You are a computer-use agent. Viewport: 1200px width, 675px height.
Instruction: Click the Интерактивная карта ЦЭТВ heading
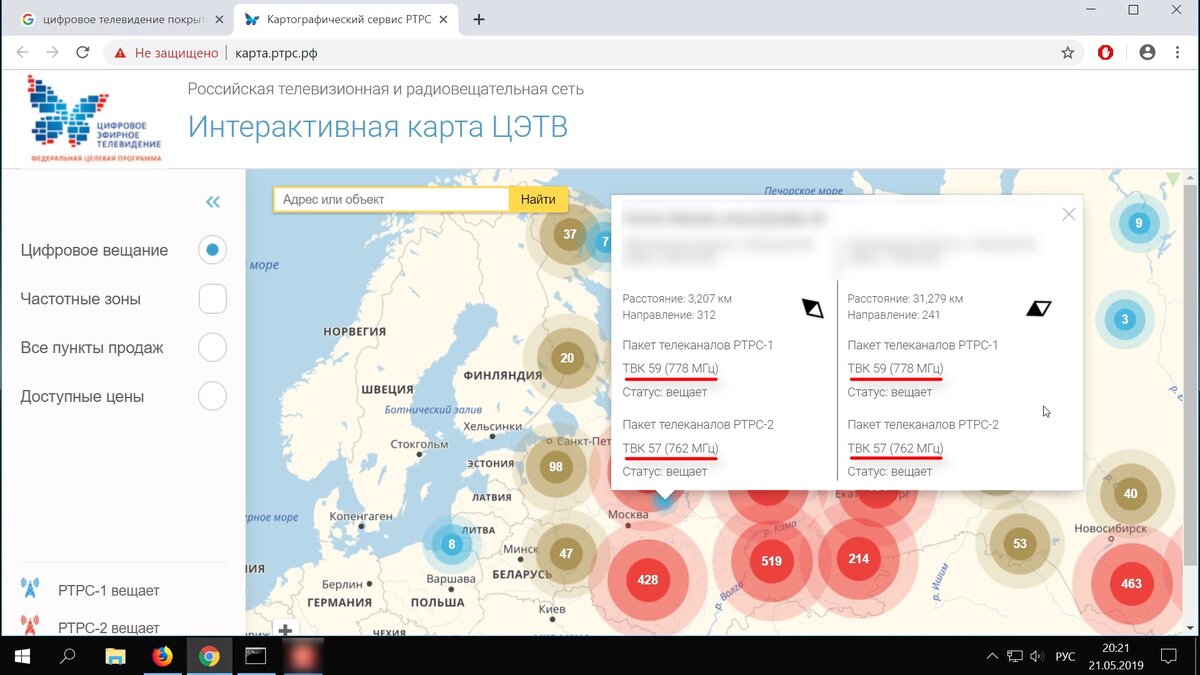378,127
